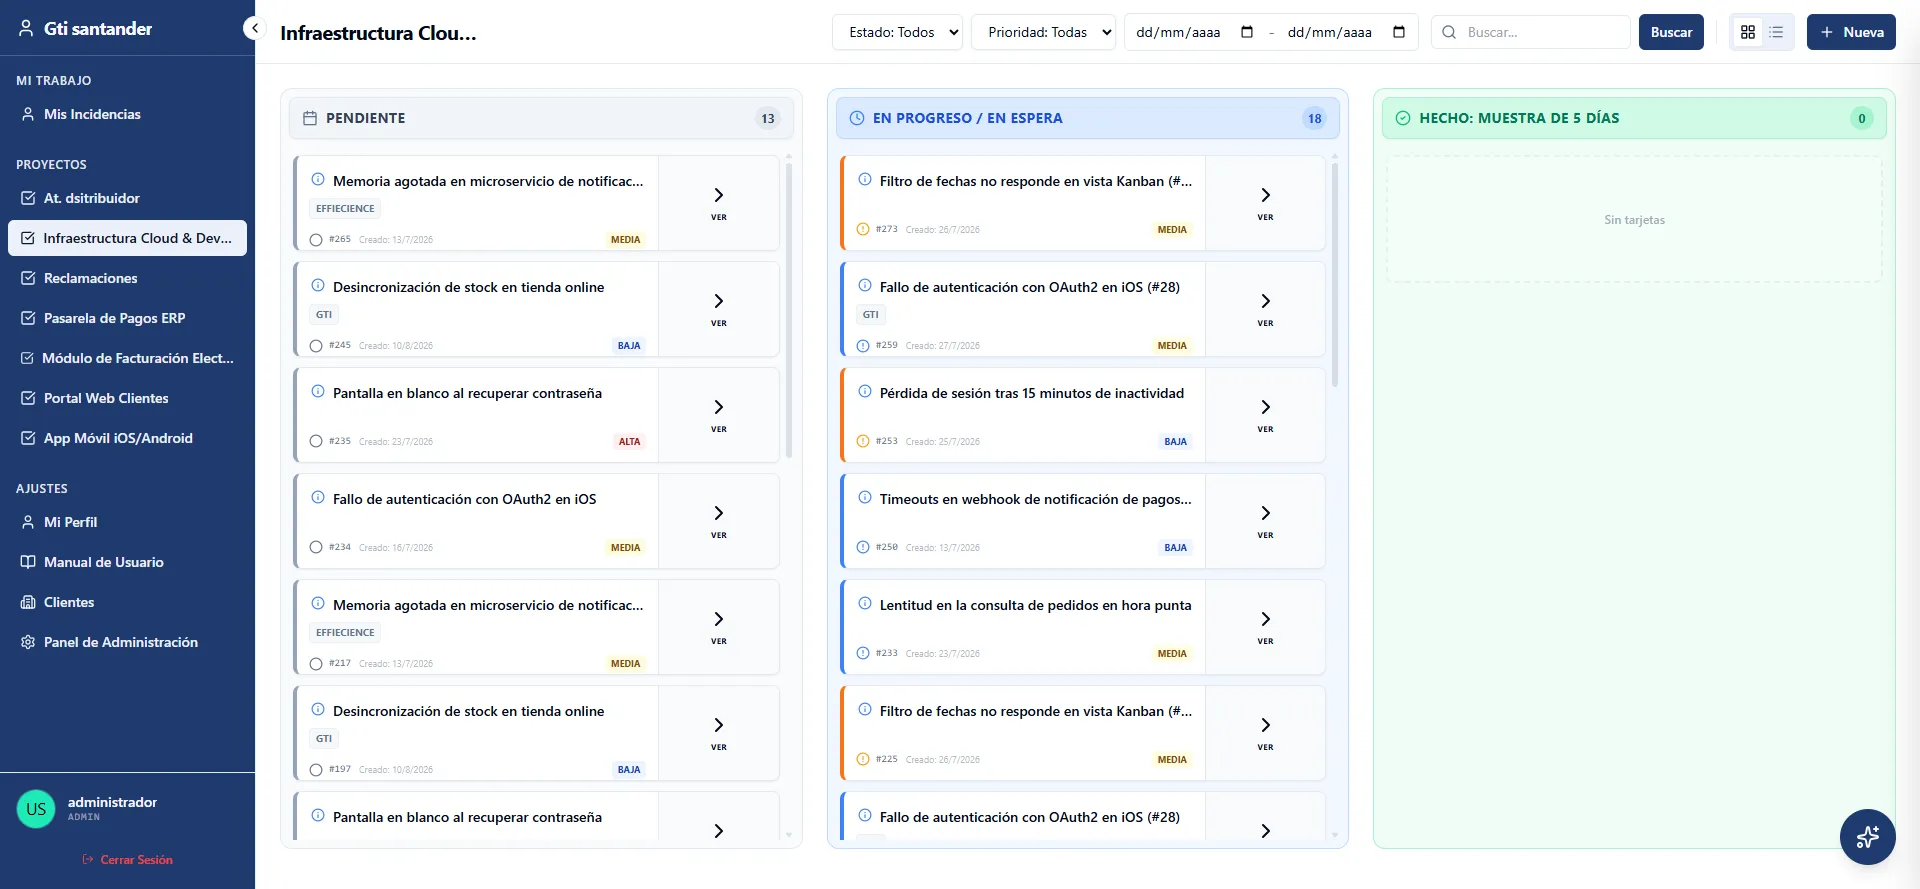
Task: Open Panel de Administración
Action: pos(127,642)
